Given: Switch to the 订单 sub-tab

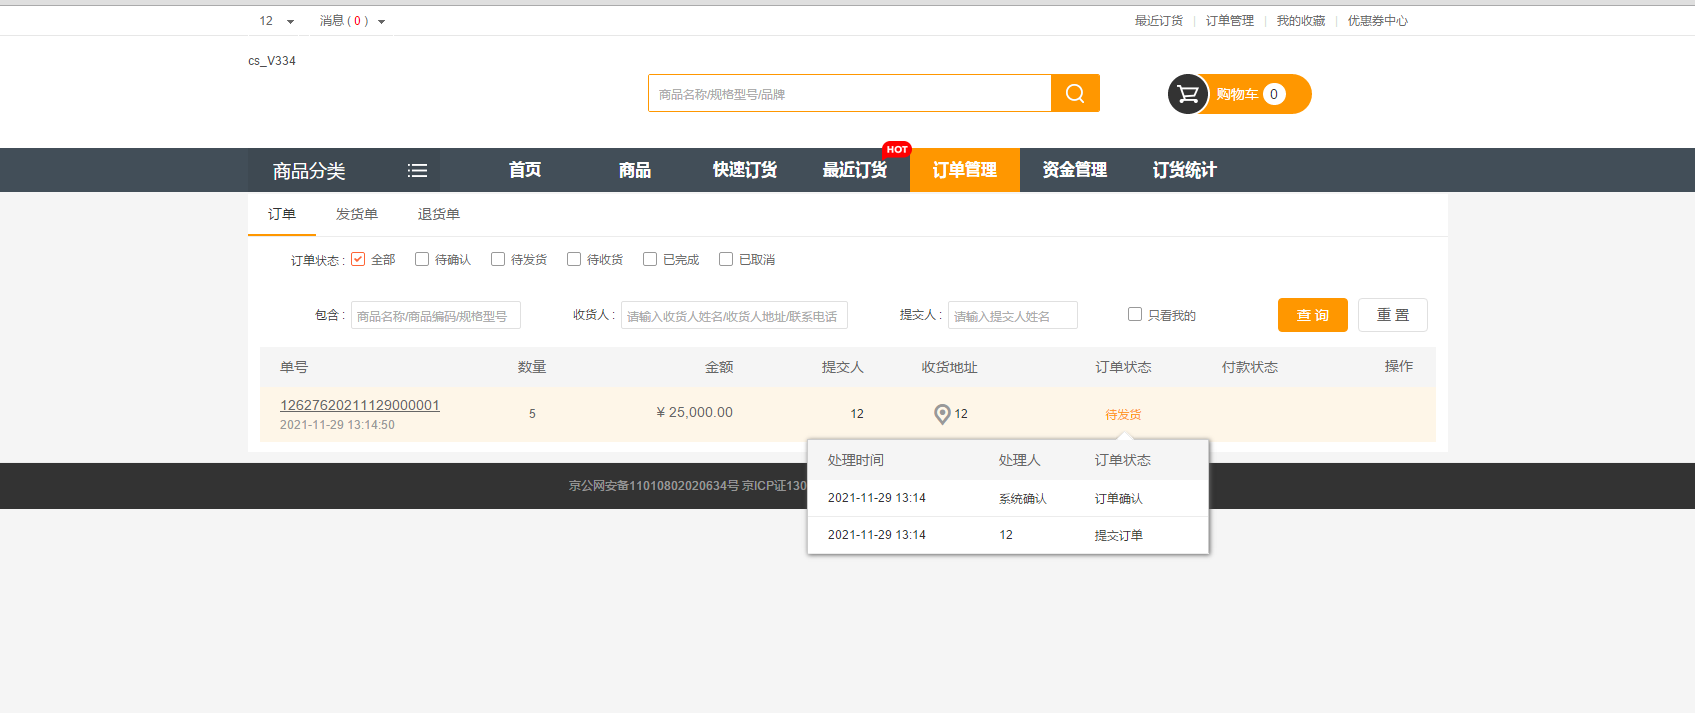Looking at the screenshot, I should 282,214.
